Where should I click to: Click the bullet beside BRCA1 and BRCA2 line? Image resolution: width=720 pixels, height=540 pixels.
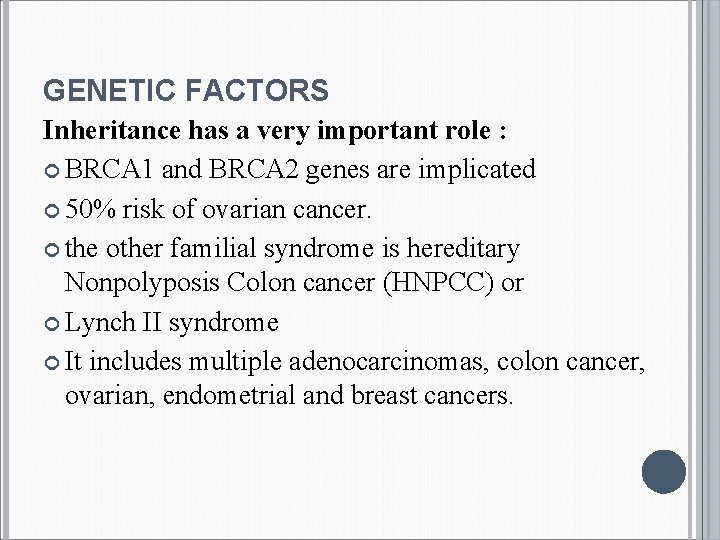tap(52, 171)
